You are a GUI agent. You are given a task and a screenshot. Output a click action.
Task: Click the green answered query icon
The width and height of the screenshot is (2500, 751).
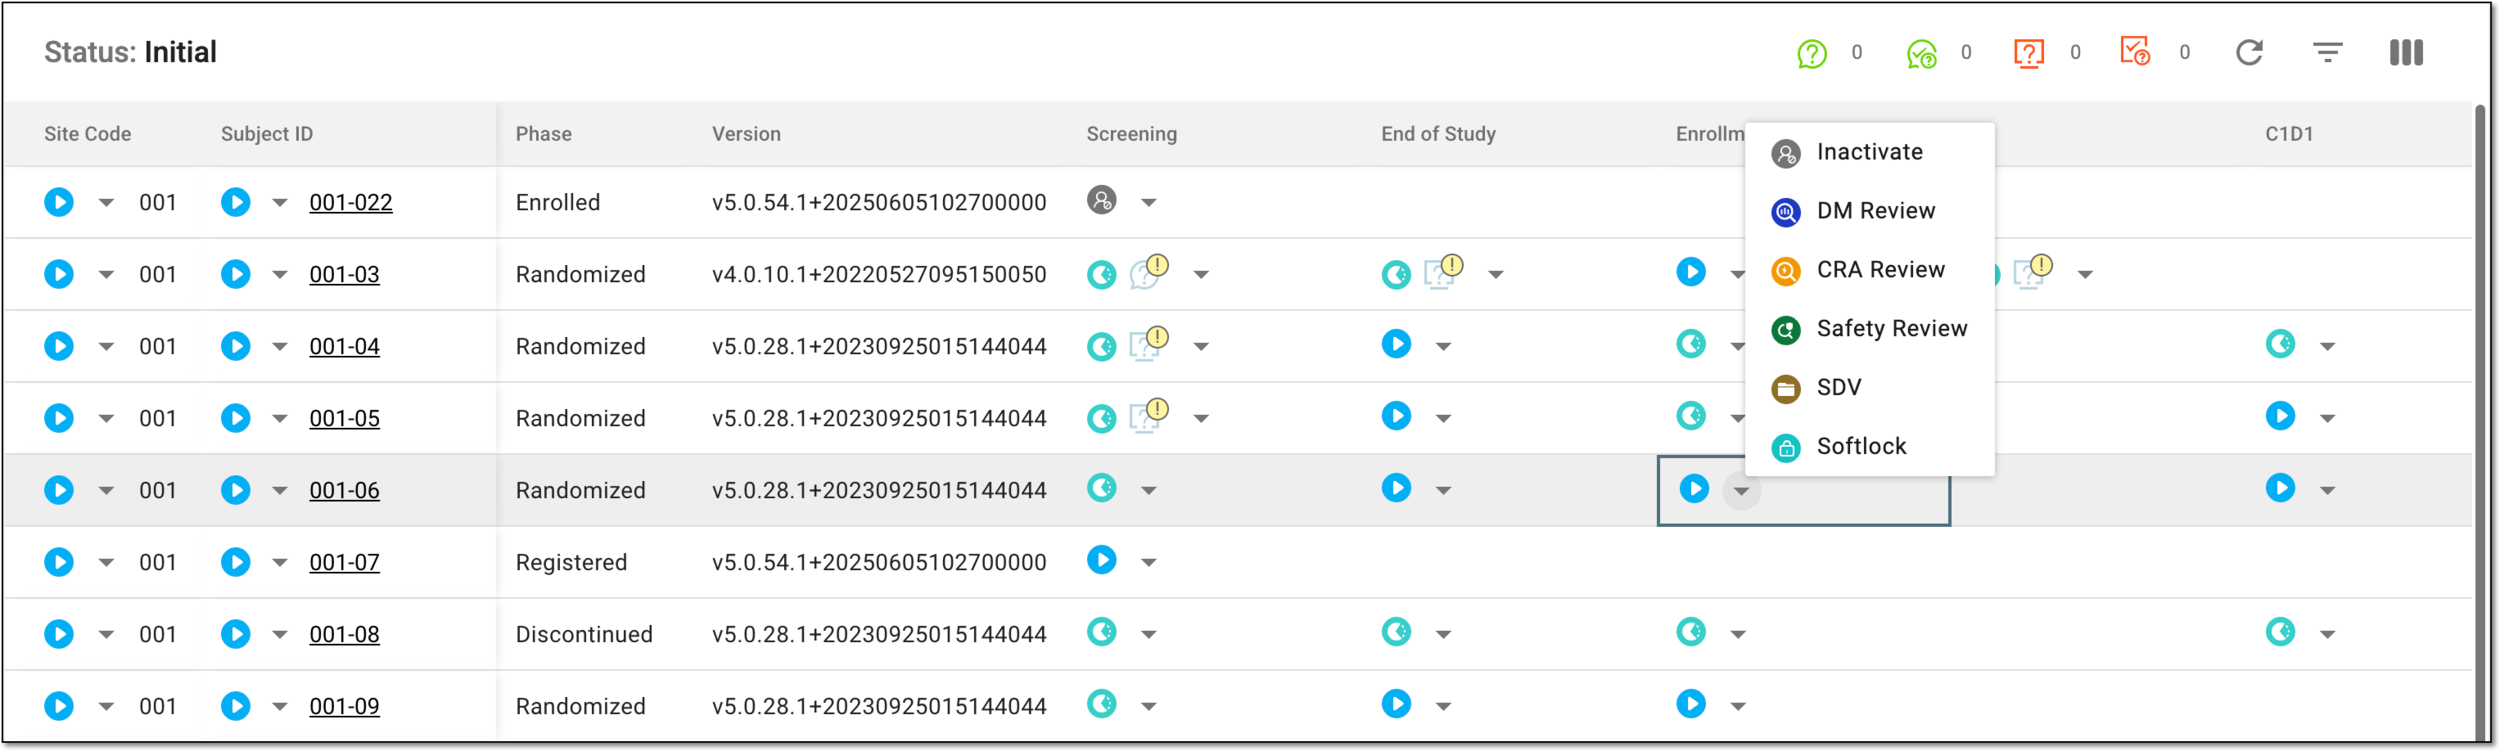[1921, 53]
